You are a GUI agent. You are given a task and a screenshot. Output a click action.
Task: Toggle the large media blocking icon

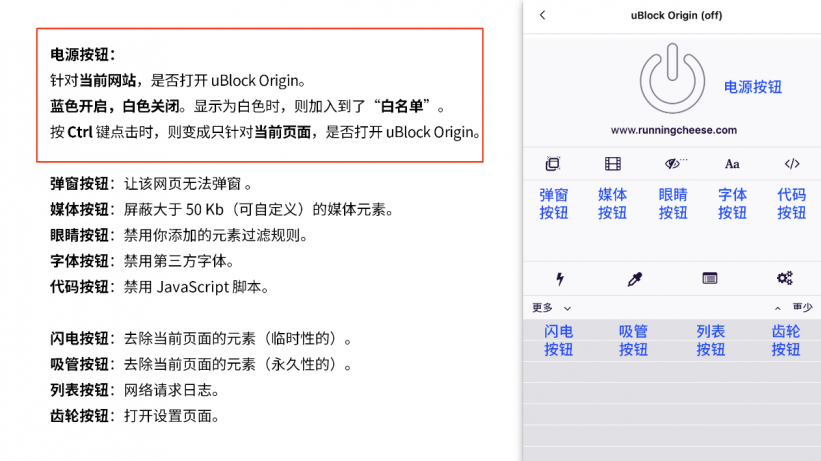(x=613, y=164)
